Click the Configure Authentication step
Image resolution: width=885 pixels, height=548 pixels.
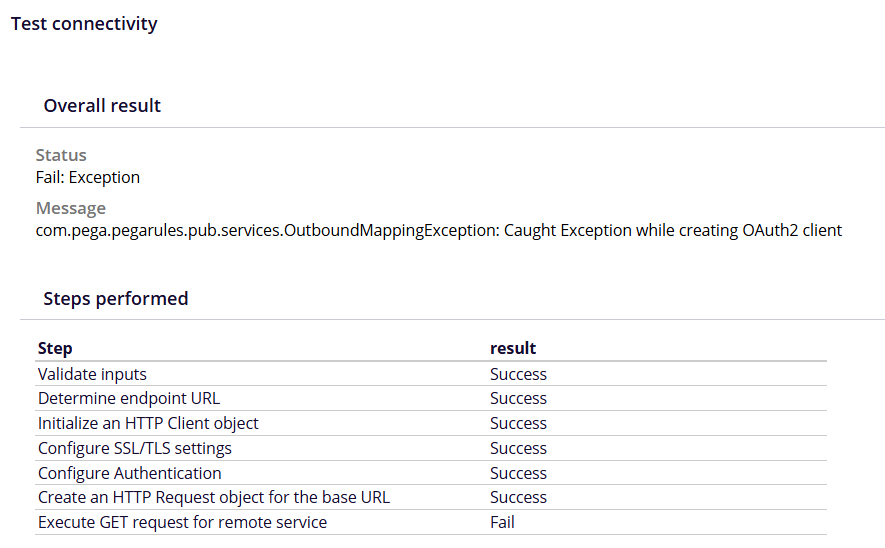130,474
